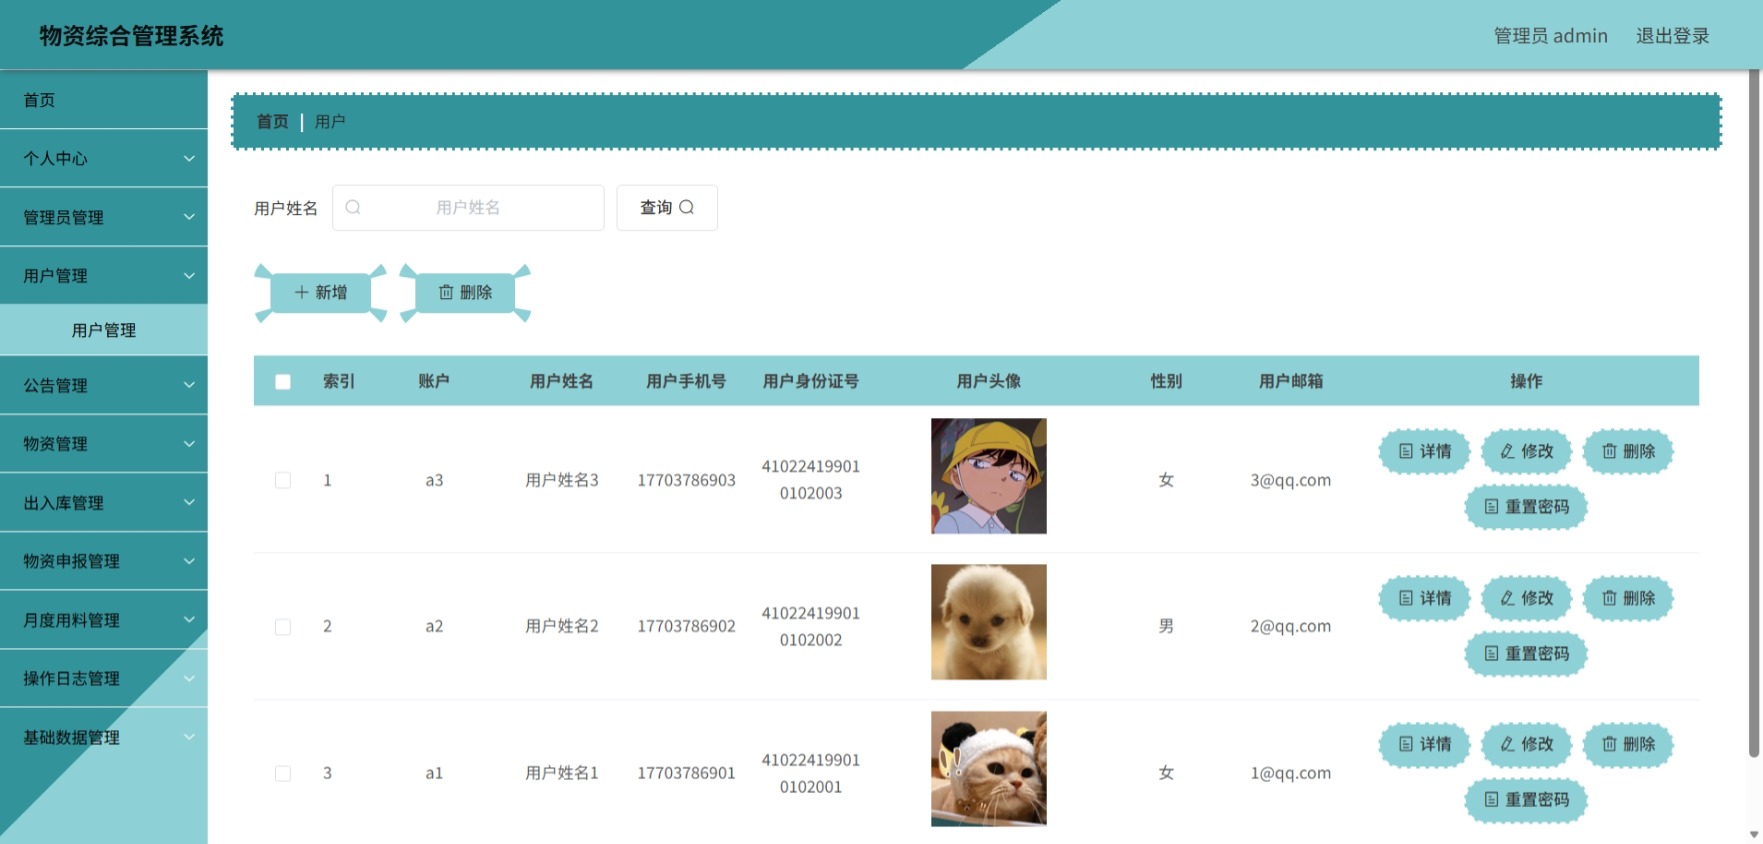Click the 删除 trash icon for account a1
The width and height of the screenshot is (1763, 844).
click(1609, 744)
